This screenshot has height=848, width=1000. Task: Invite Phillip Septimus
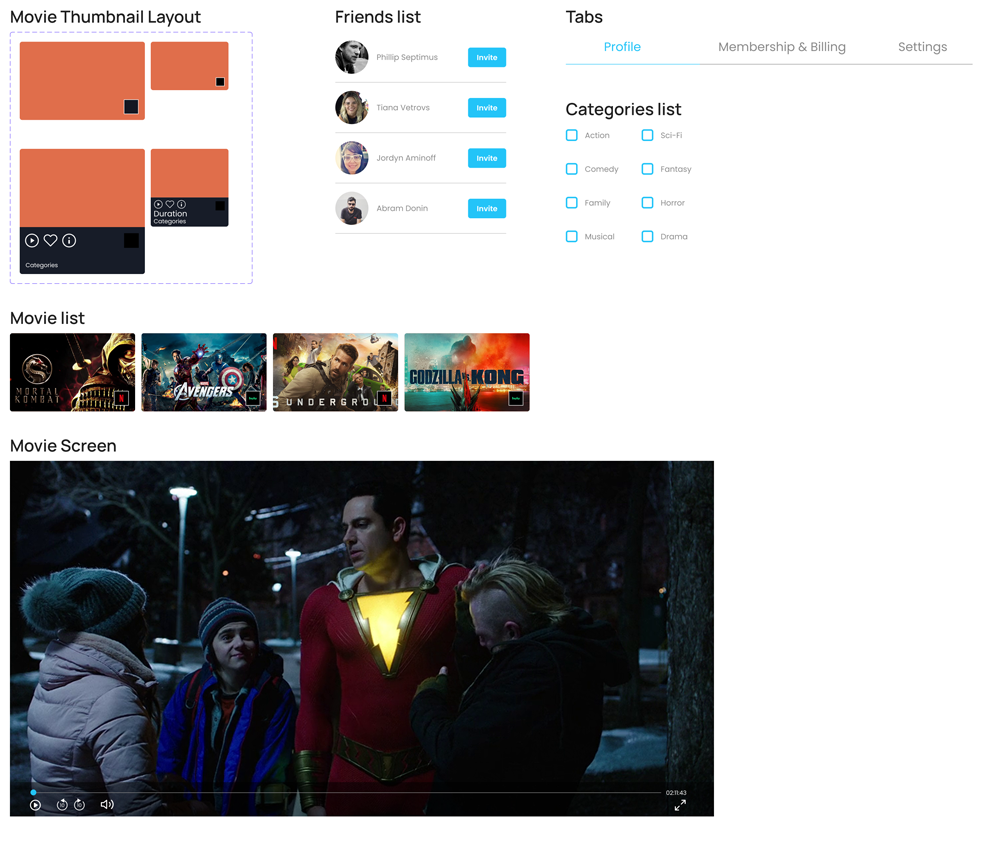click(x=487, y=57)
